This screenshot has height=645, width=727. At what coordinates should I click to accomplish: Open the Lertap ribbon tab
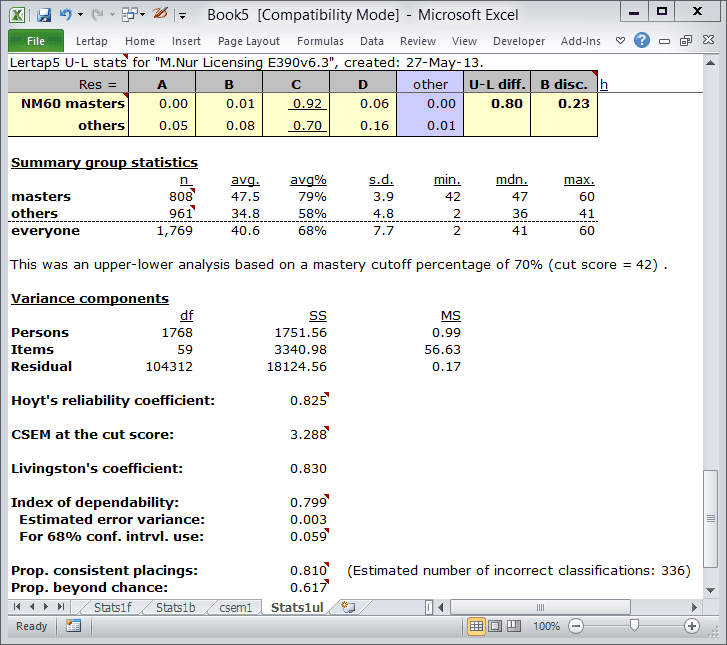pyautogui.click(x=94, y=41)
